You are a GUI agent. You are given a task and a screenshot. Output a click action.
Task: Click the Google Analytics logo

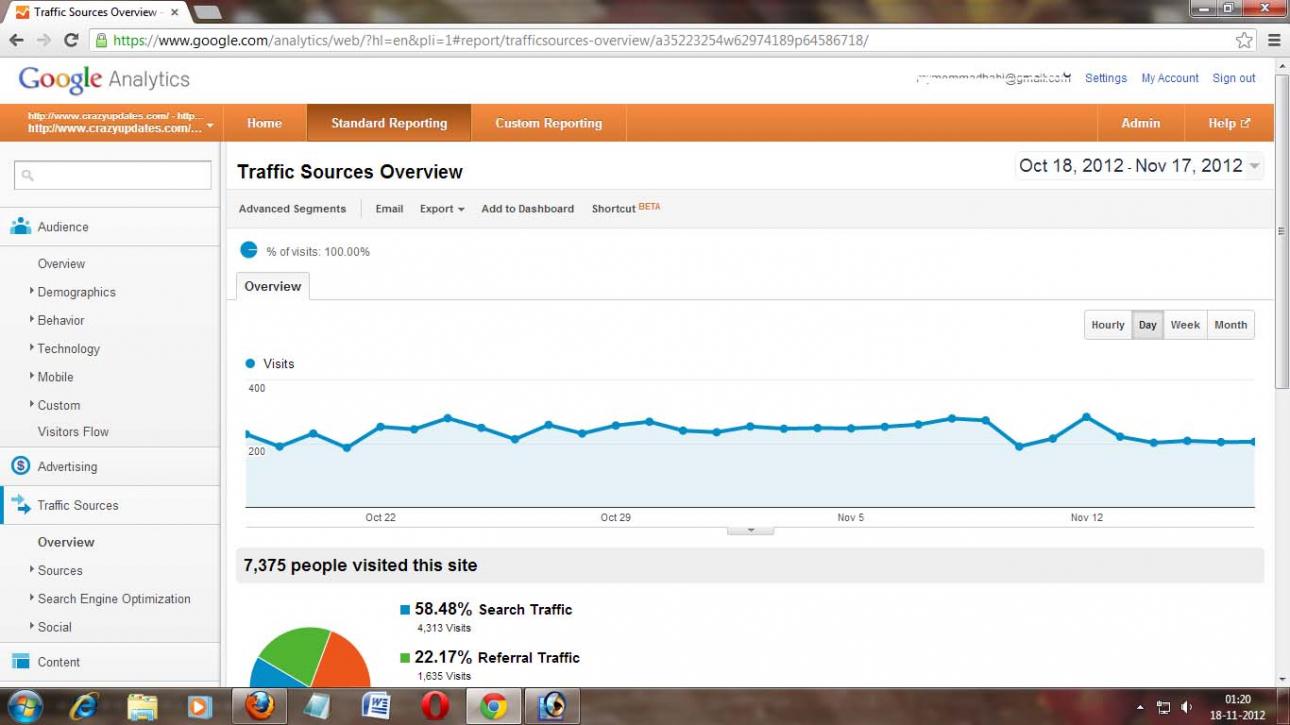[x=104, y=79]
